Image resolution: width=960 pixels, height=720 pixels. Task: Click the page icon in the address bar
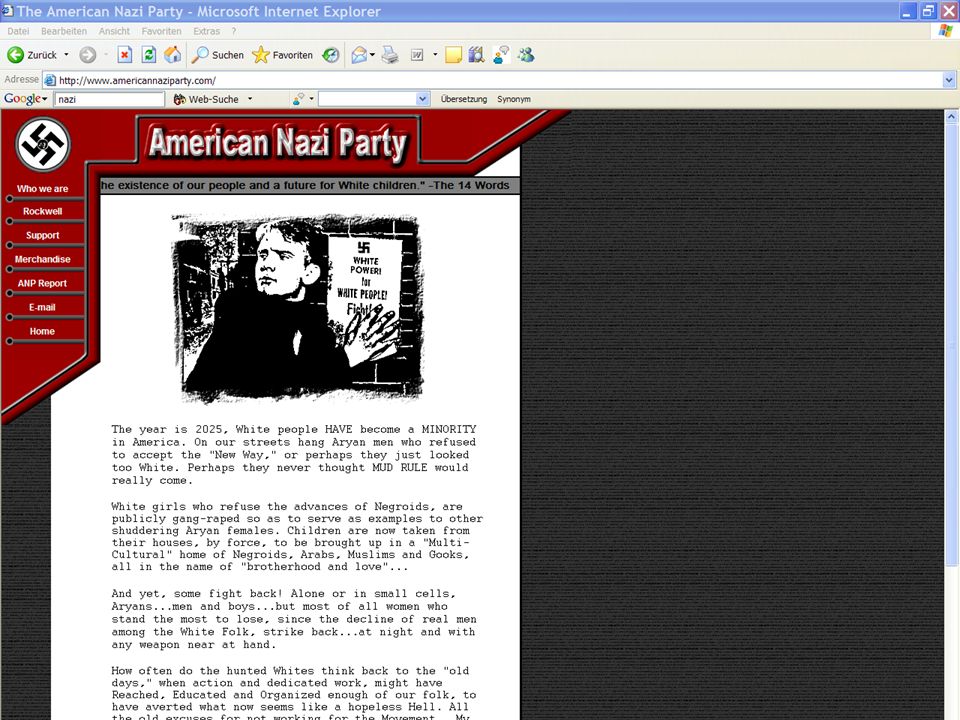50,80
